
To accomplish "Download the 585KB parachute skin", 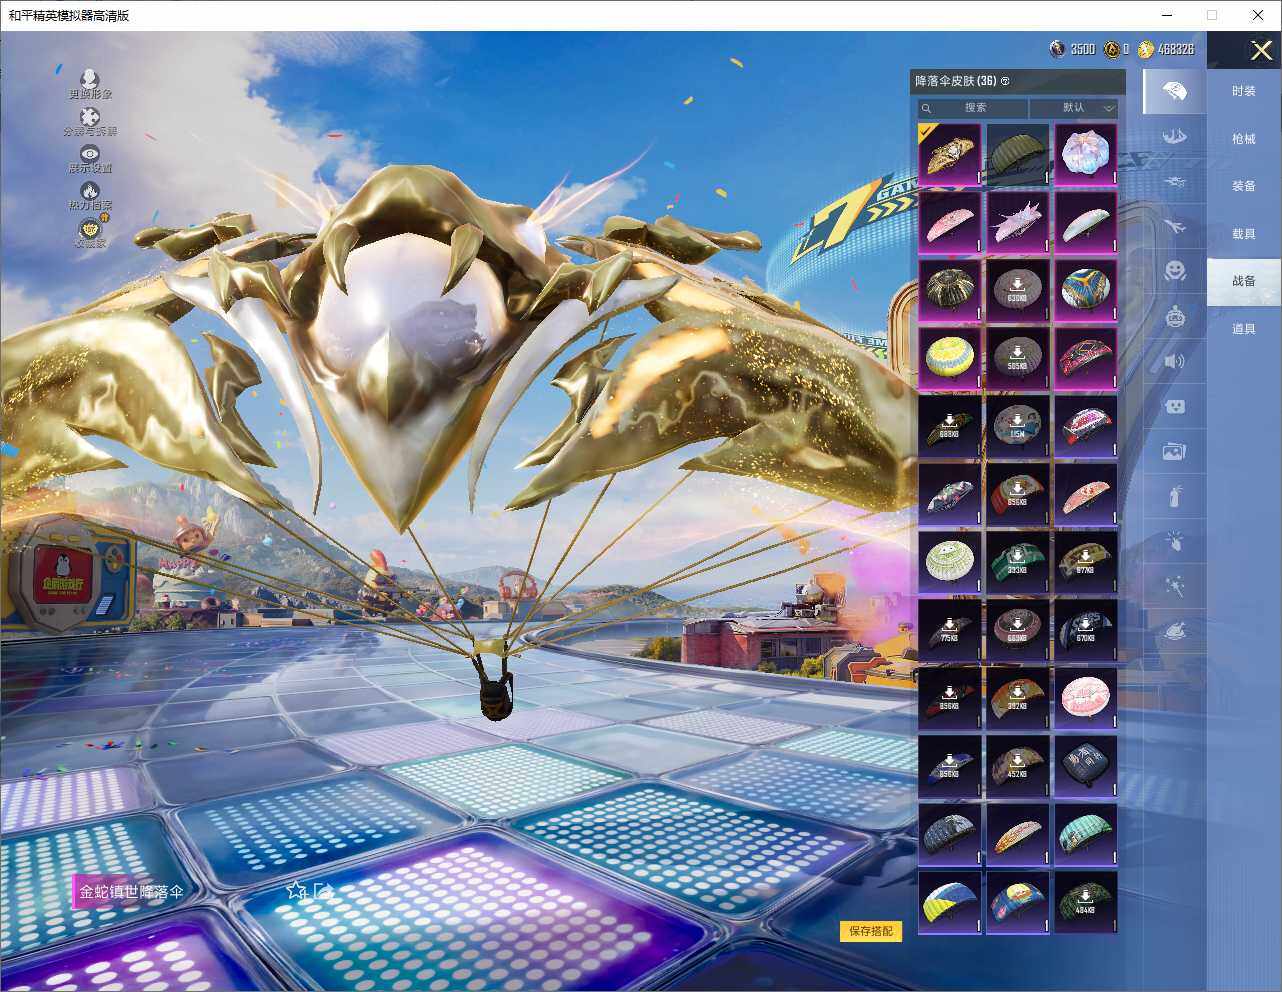I will tap(1017, 358).
